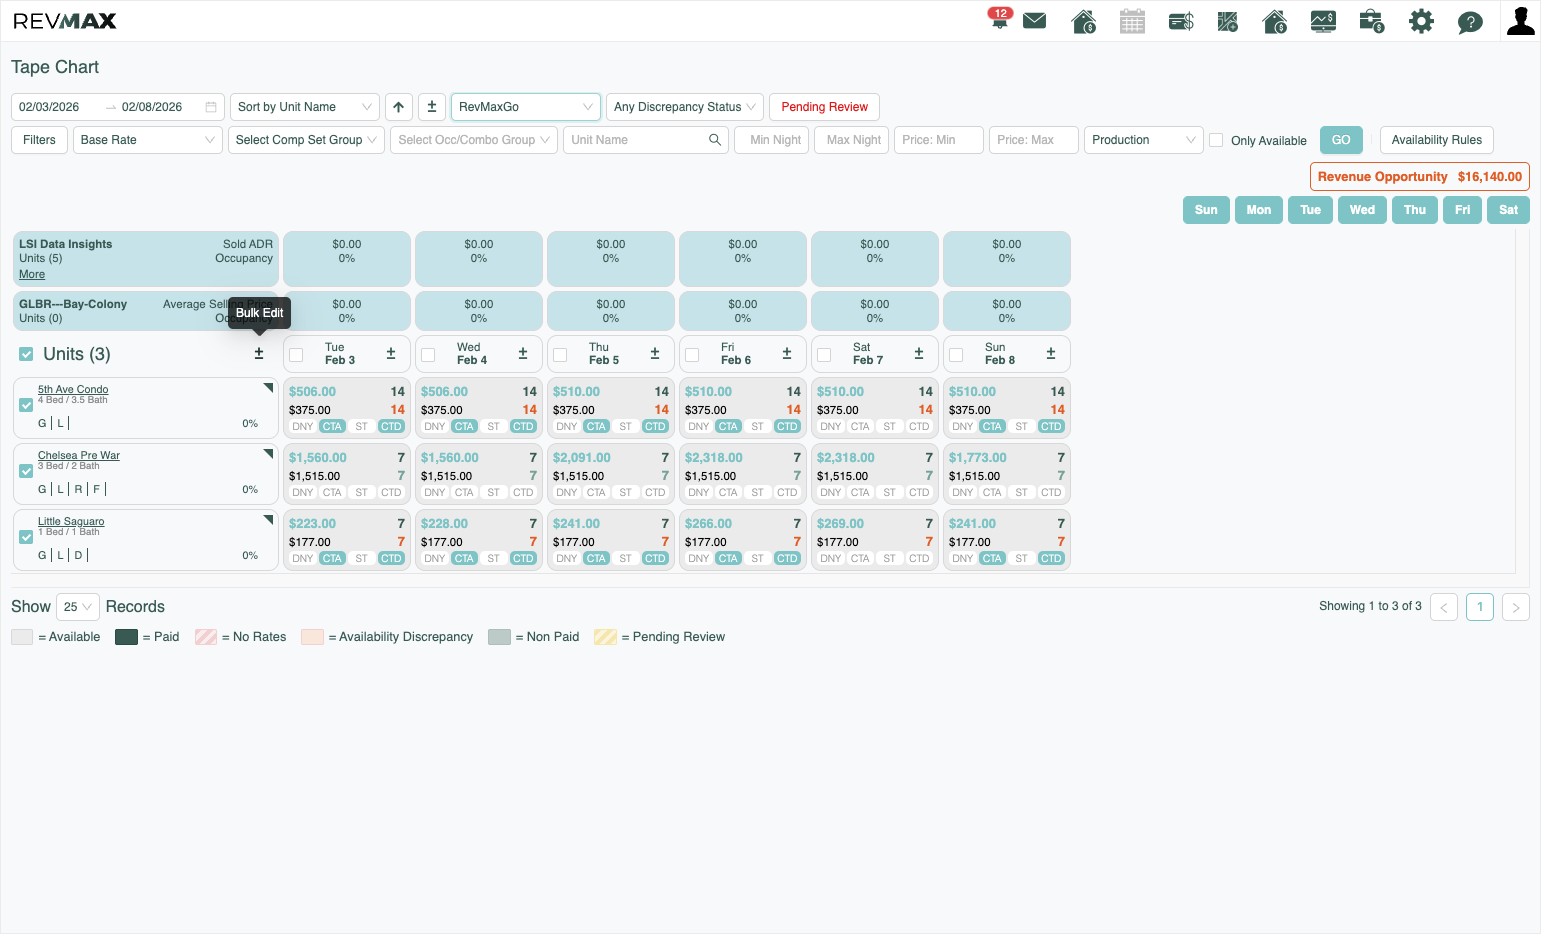The height and width of the screenshot is (934, 1541).
Task: Open the monitor revenue chart icon
Action: click(x=1323, y=21)
